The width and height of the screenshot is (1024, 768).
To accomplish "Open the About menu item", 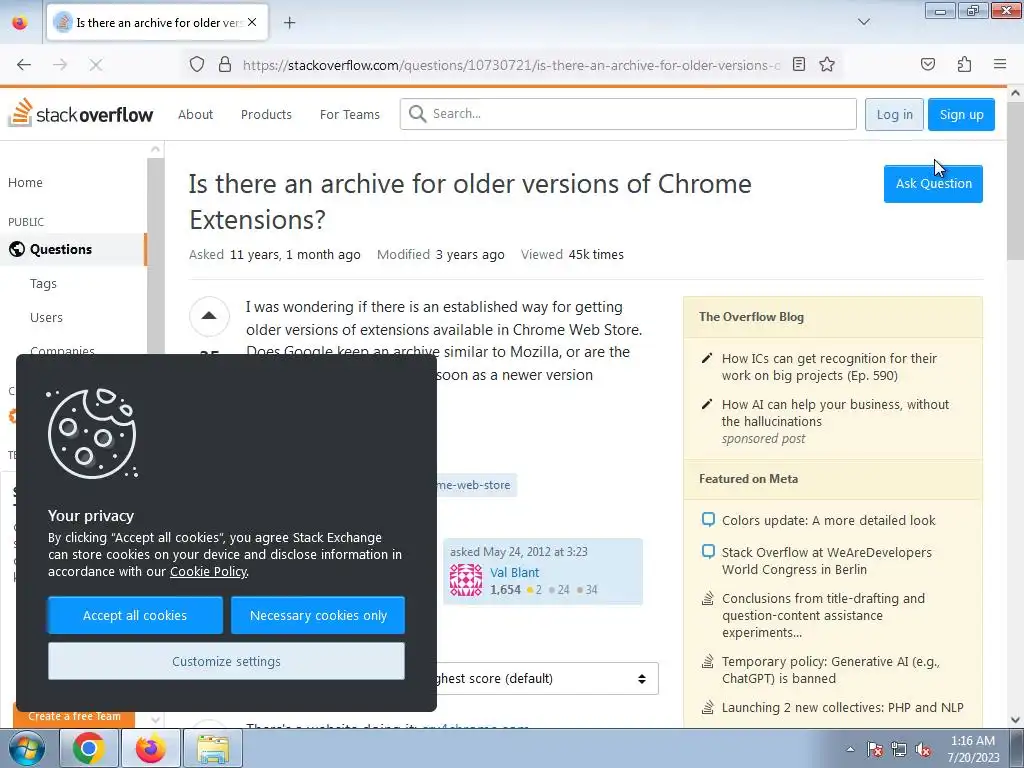I will pos(195,114).
